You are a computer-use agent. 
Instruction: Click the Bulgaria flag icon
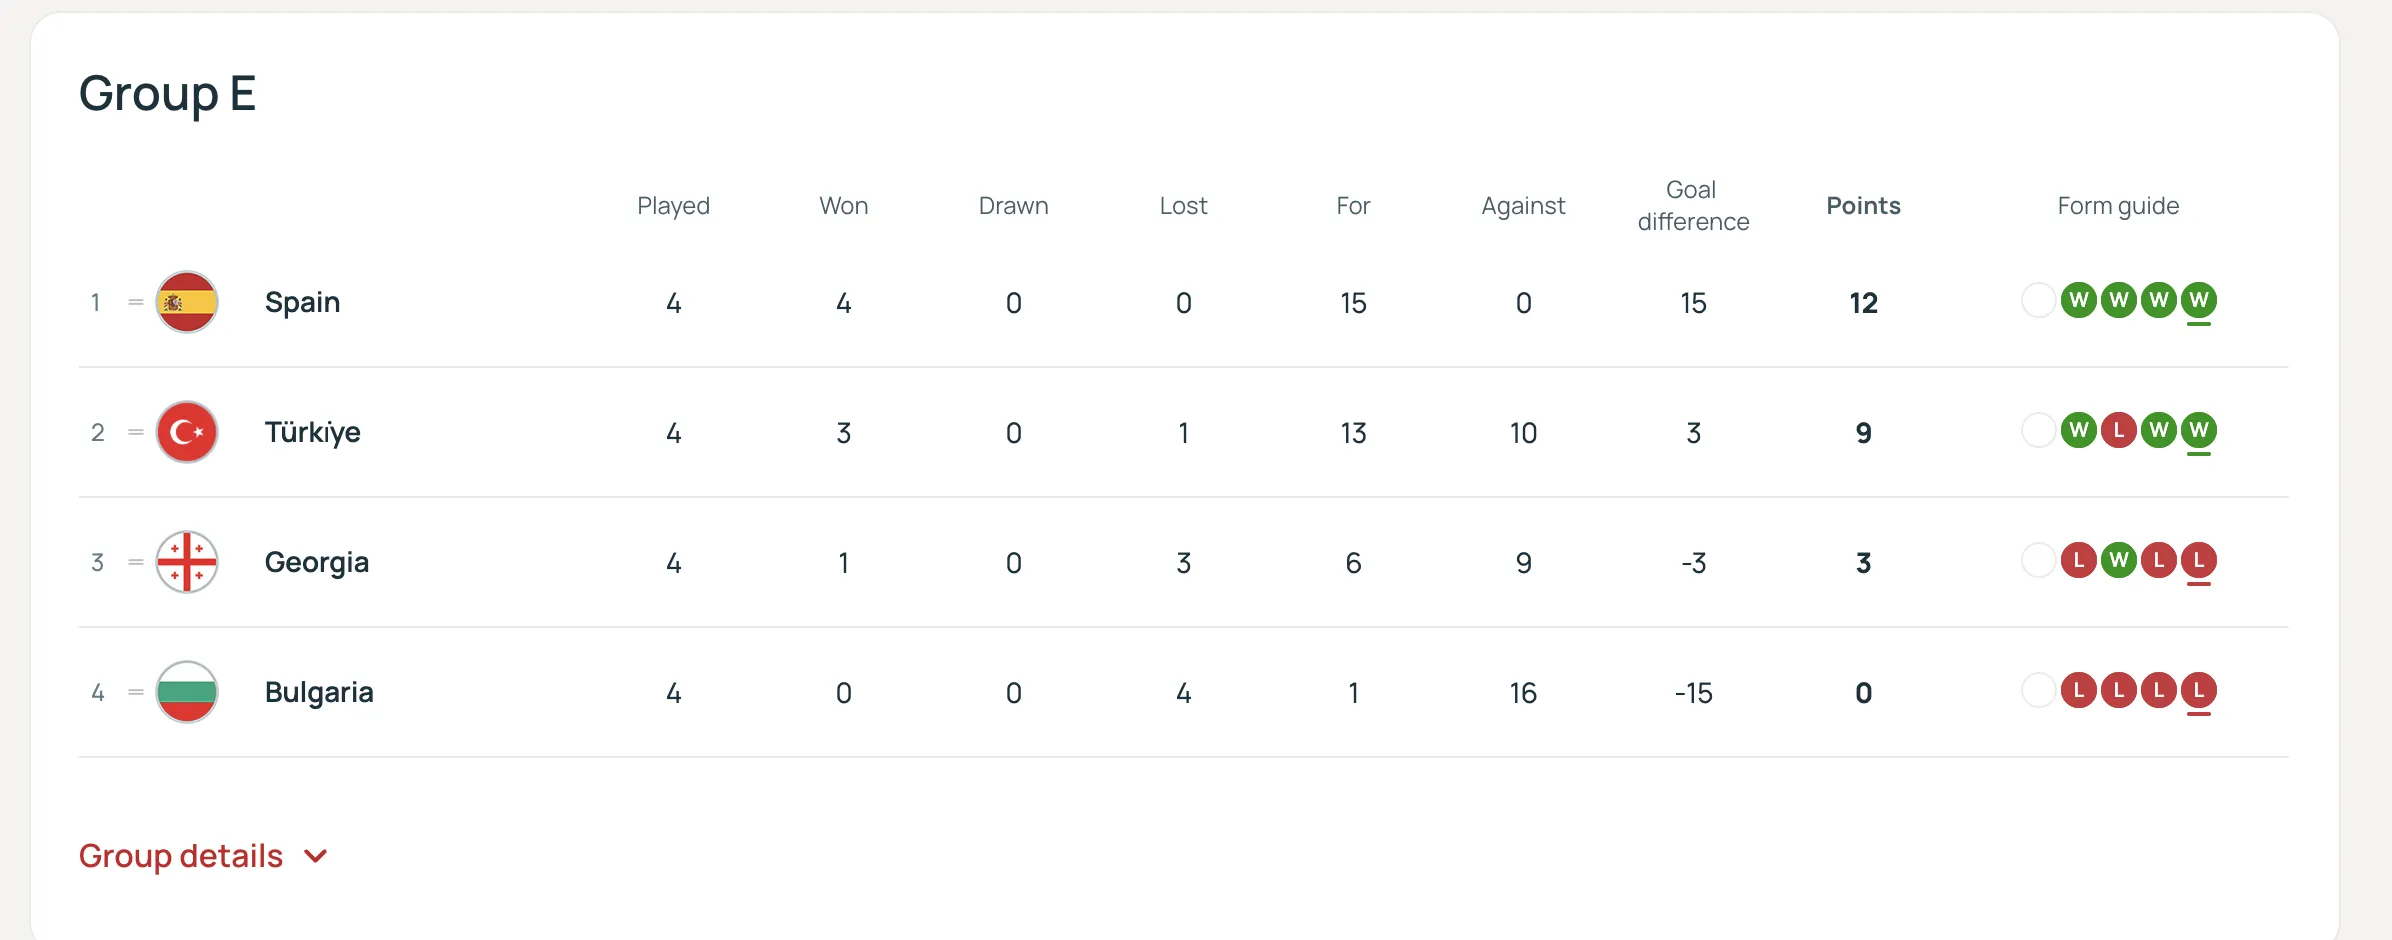(x=187, y=692)
